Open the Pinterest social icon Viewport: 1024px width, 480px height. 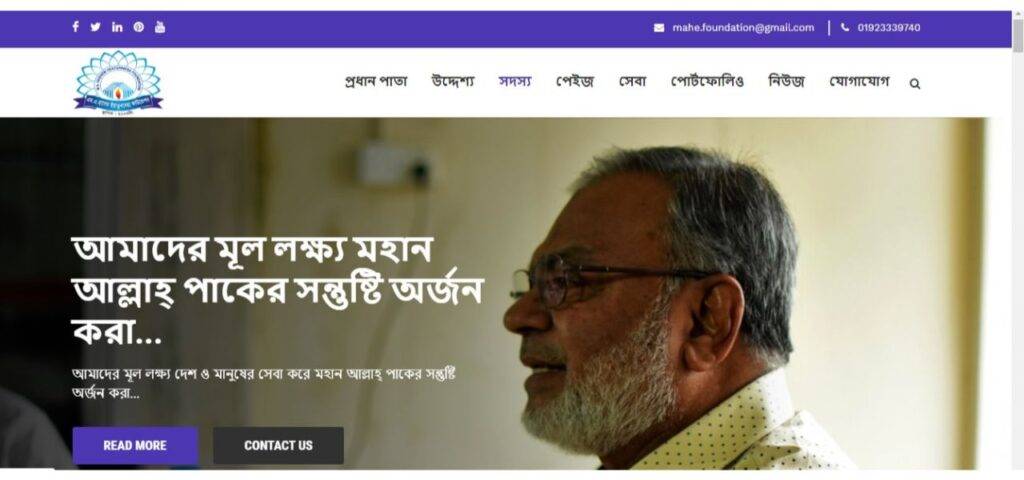(x=138, y=27)
